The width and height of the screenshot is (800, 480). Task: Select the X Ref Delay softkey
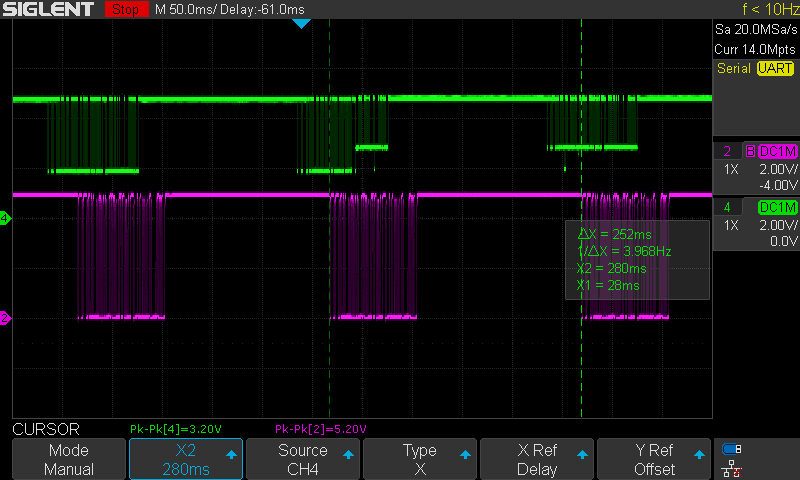tap(536, 459)
